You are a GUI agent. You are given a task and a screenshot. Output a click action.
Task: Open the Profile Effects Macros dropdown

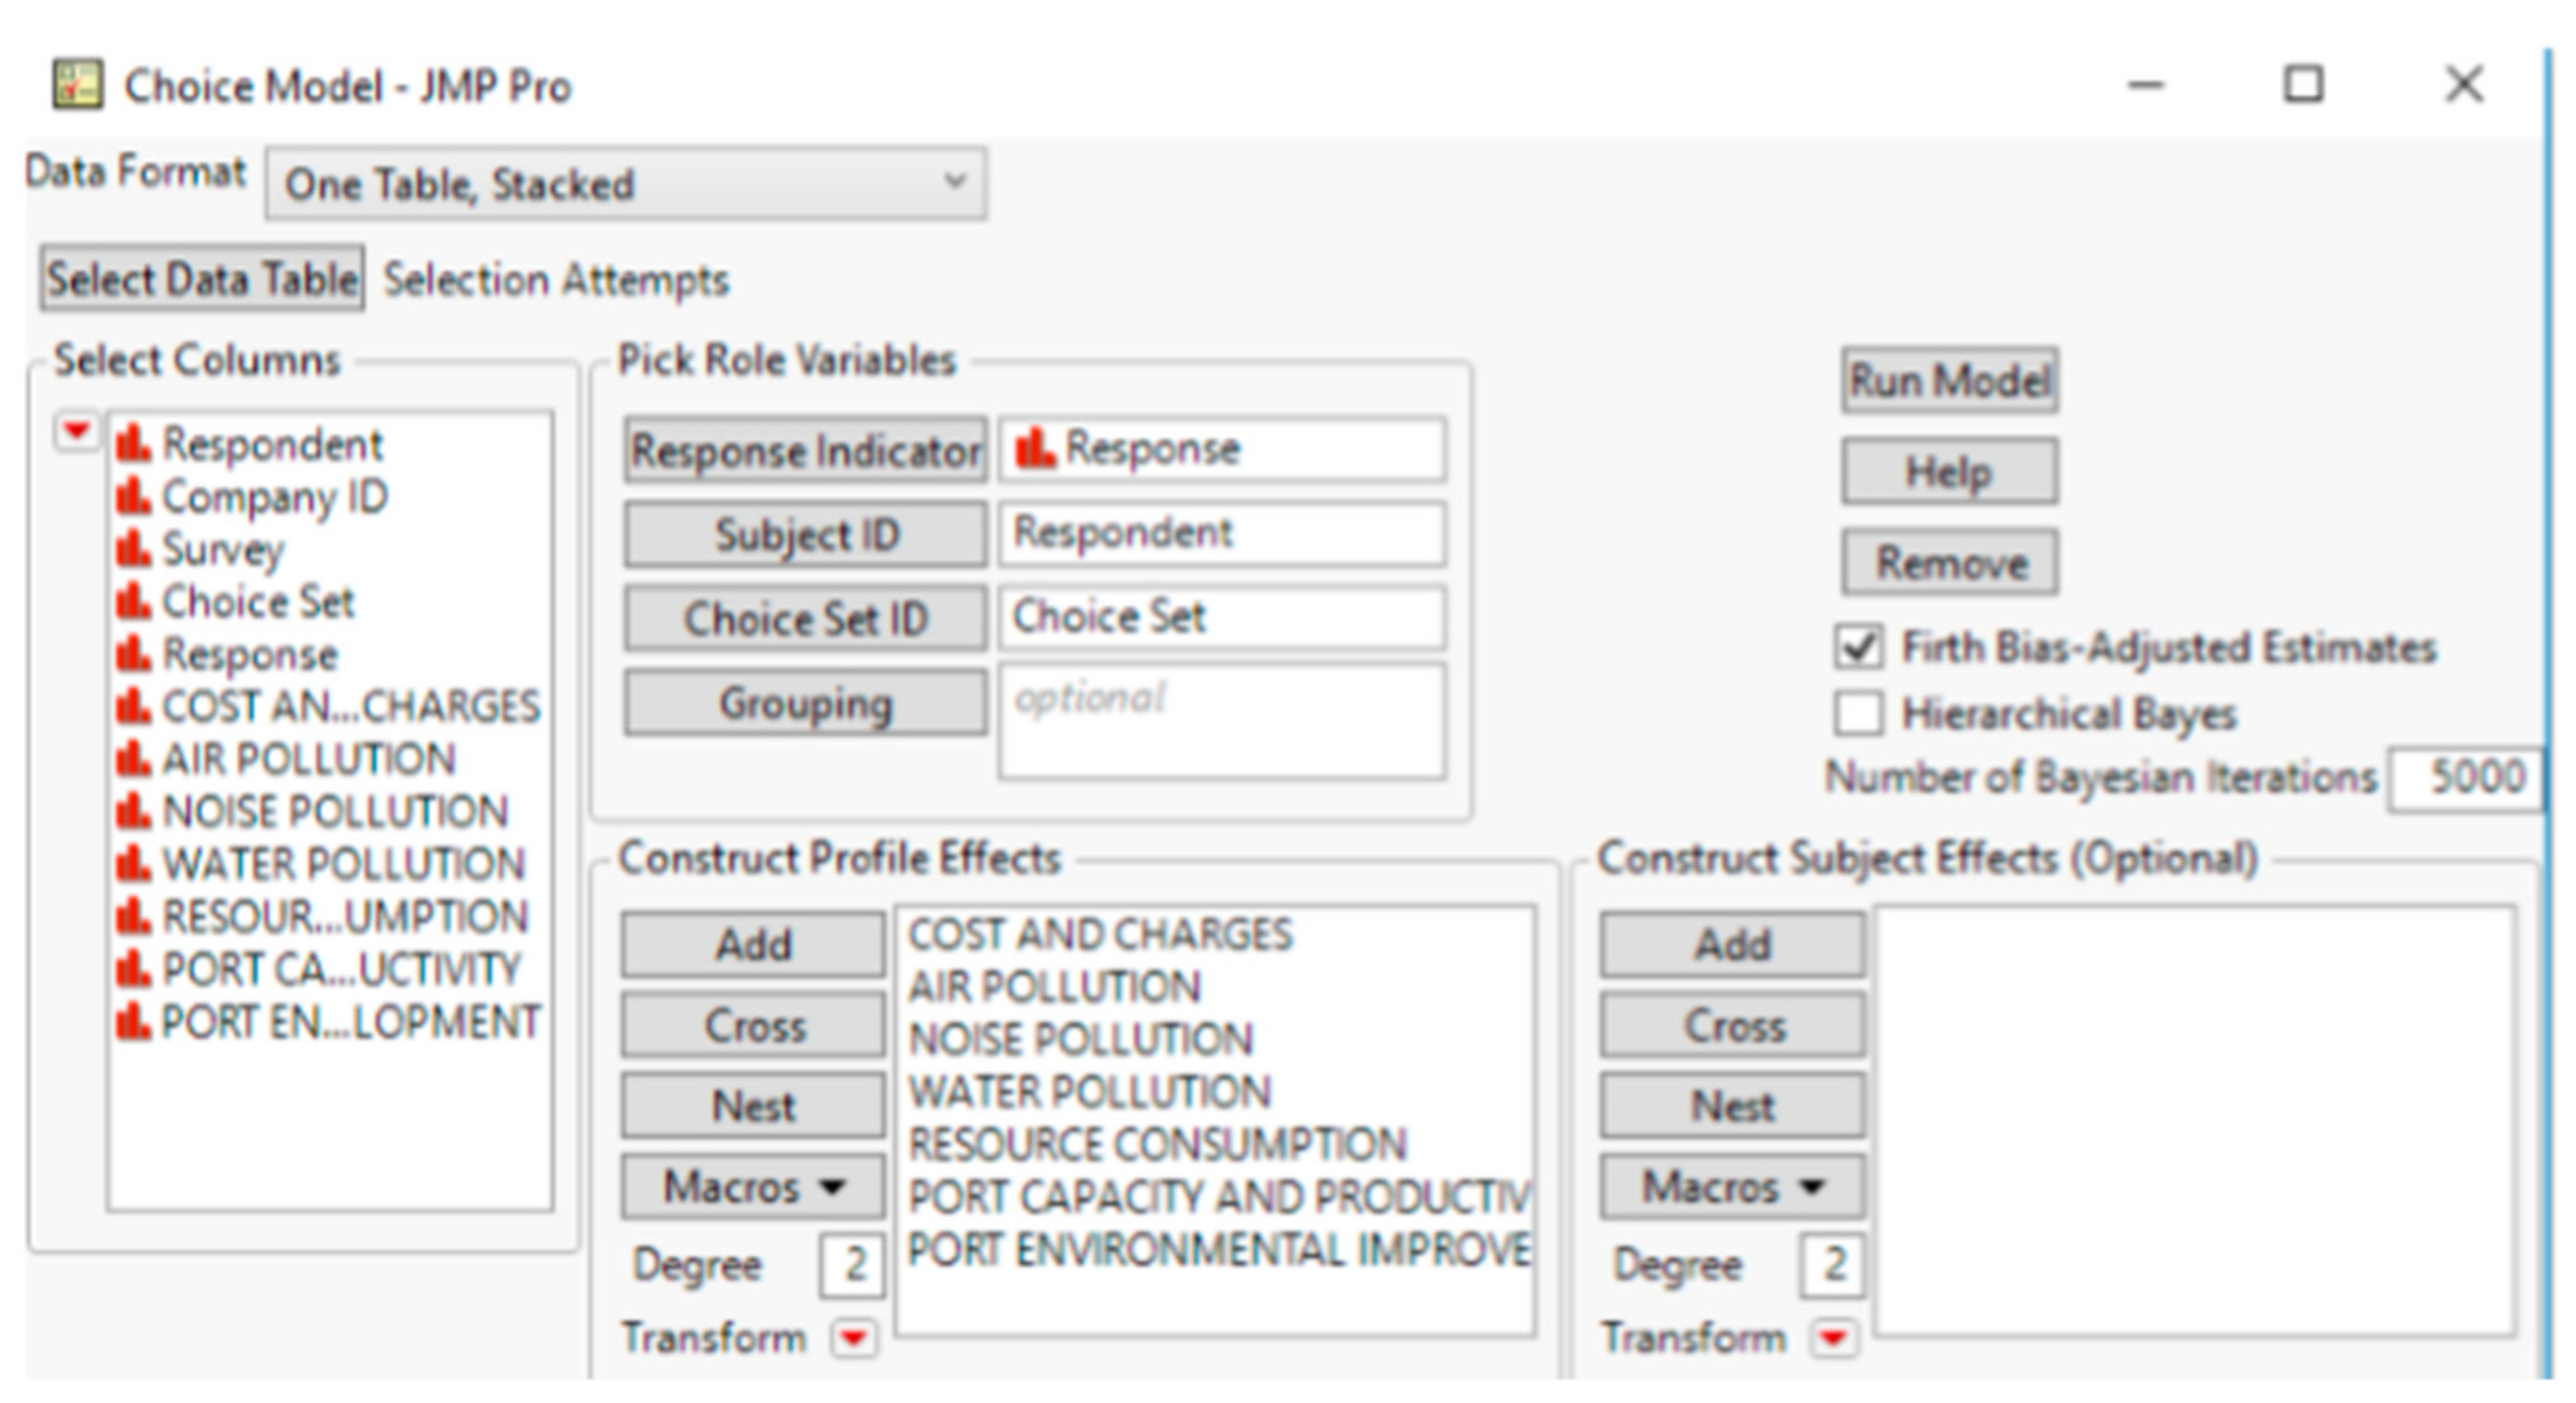752,1187
